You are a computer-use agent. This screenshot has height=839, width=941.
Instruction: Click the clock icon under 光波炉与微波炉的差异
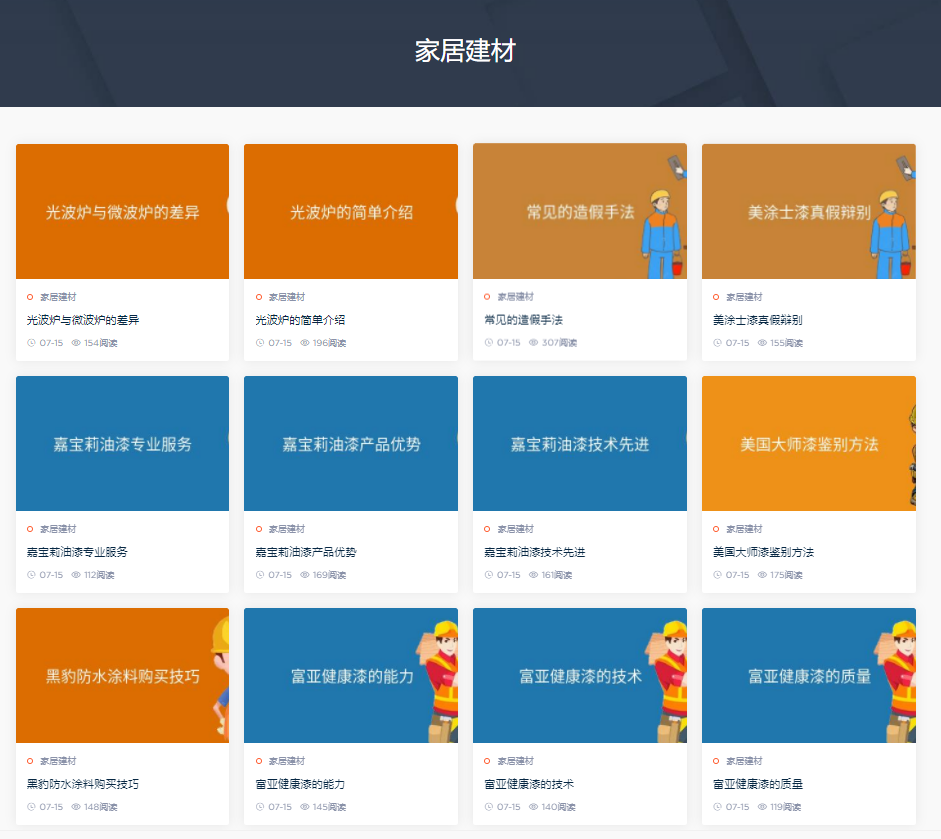(x=31, y=343)
